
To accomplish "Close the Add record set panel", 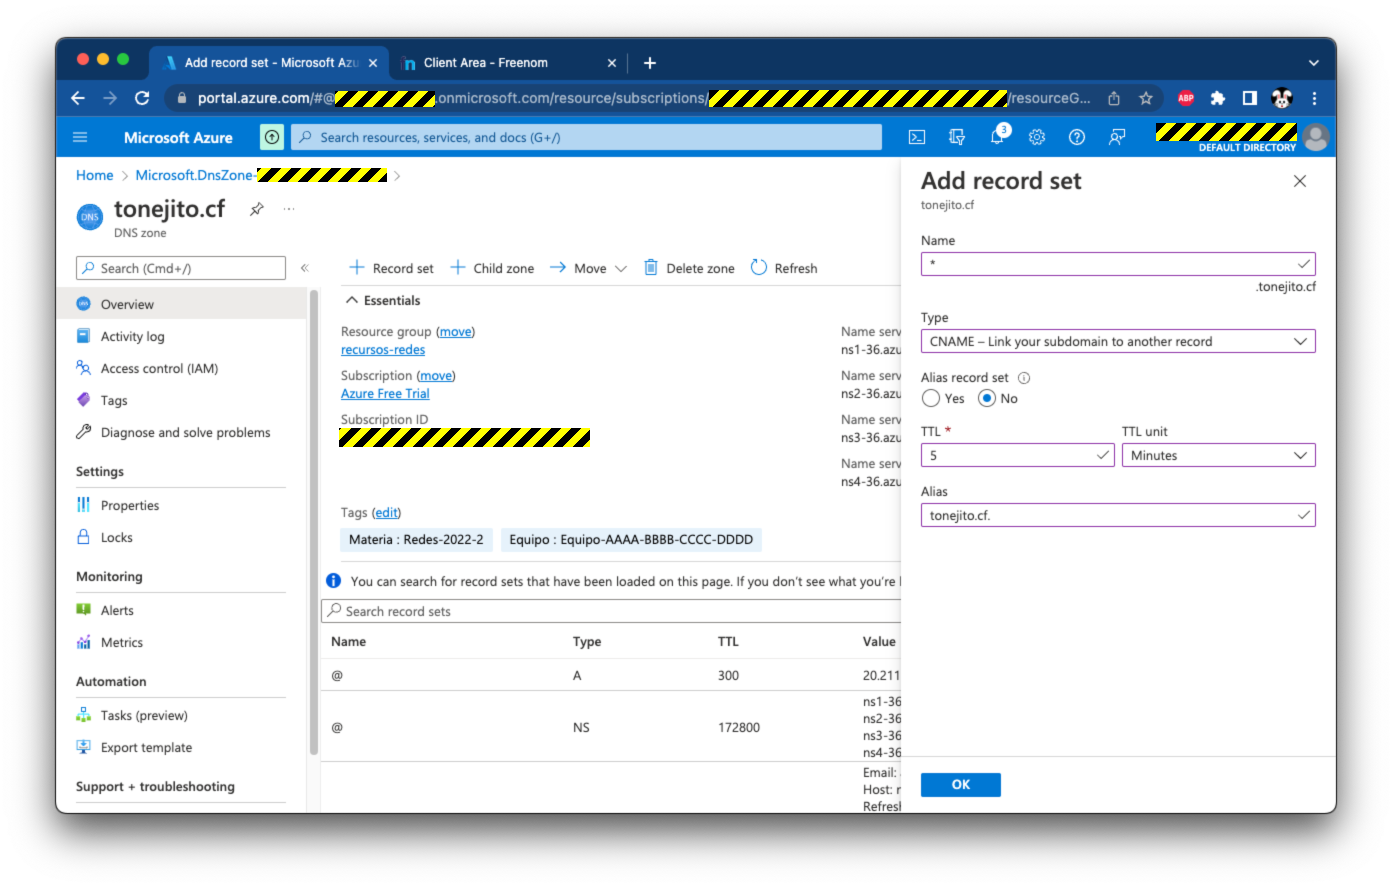I will 1299,181.
